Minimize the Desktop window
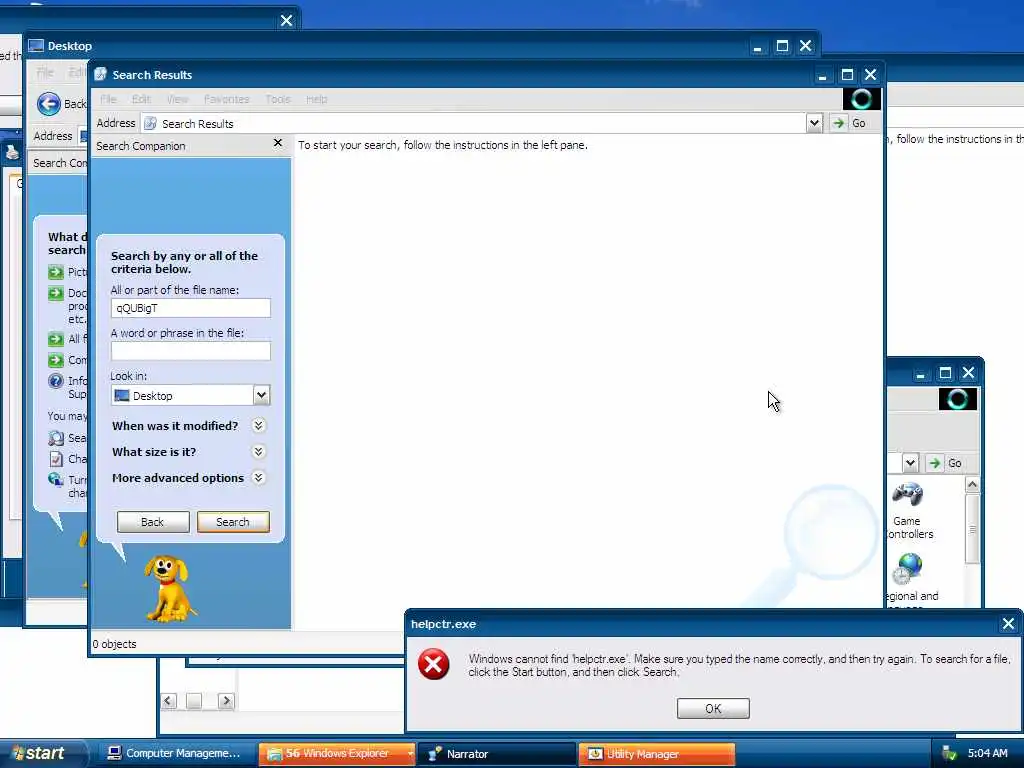The height and width of the screenshot is (768, 1024). (x=757, y=46)
